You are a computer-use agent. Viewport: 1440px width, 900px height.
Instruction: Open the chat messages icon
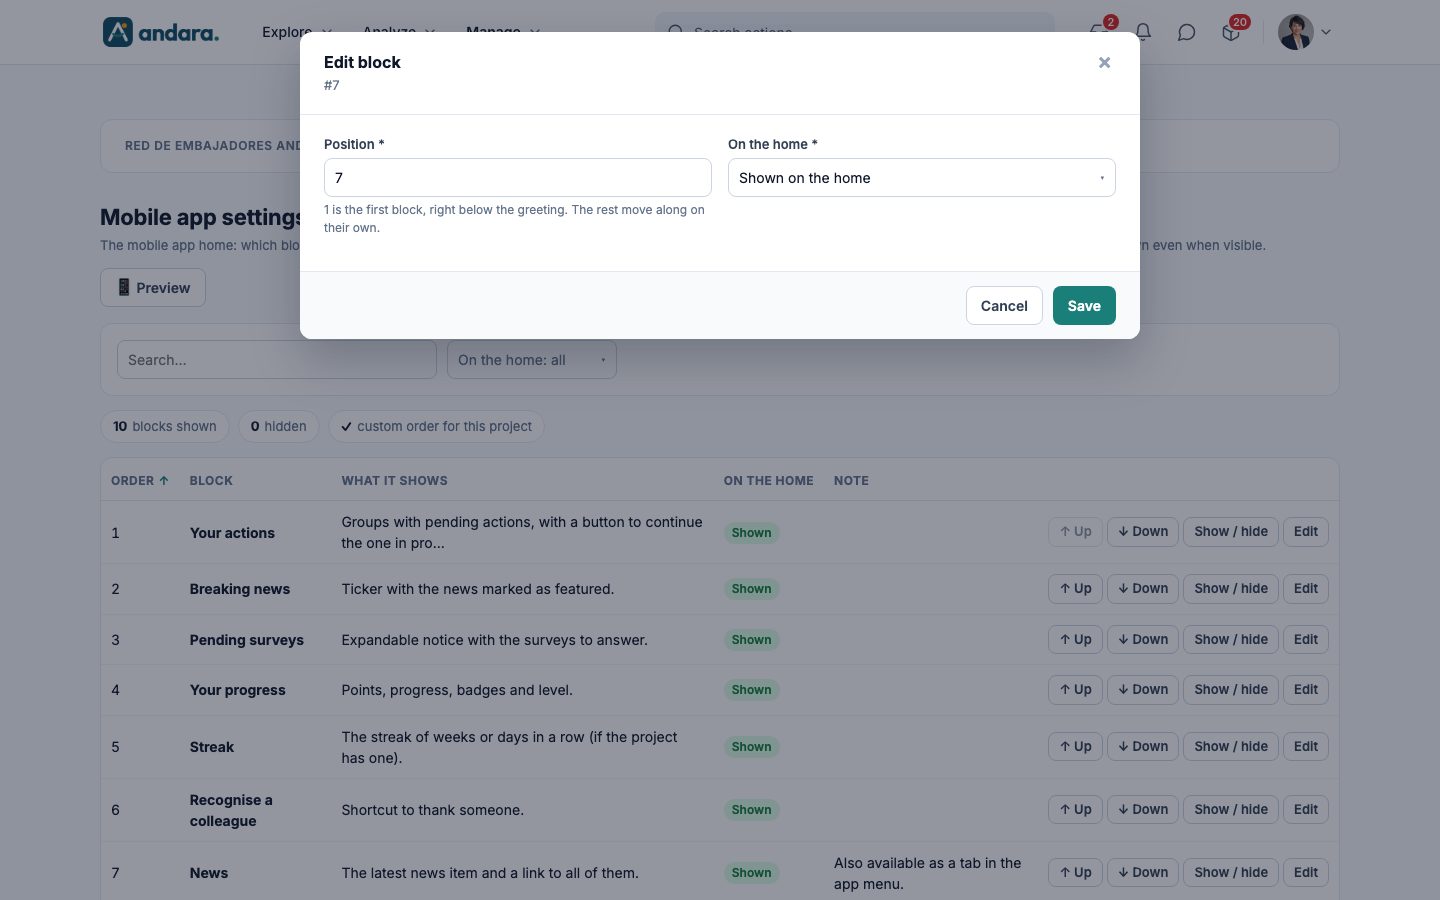pyautogui.click(x=1186, y=32)
